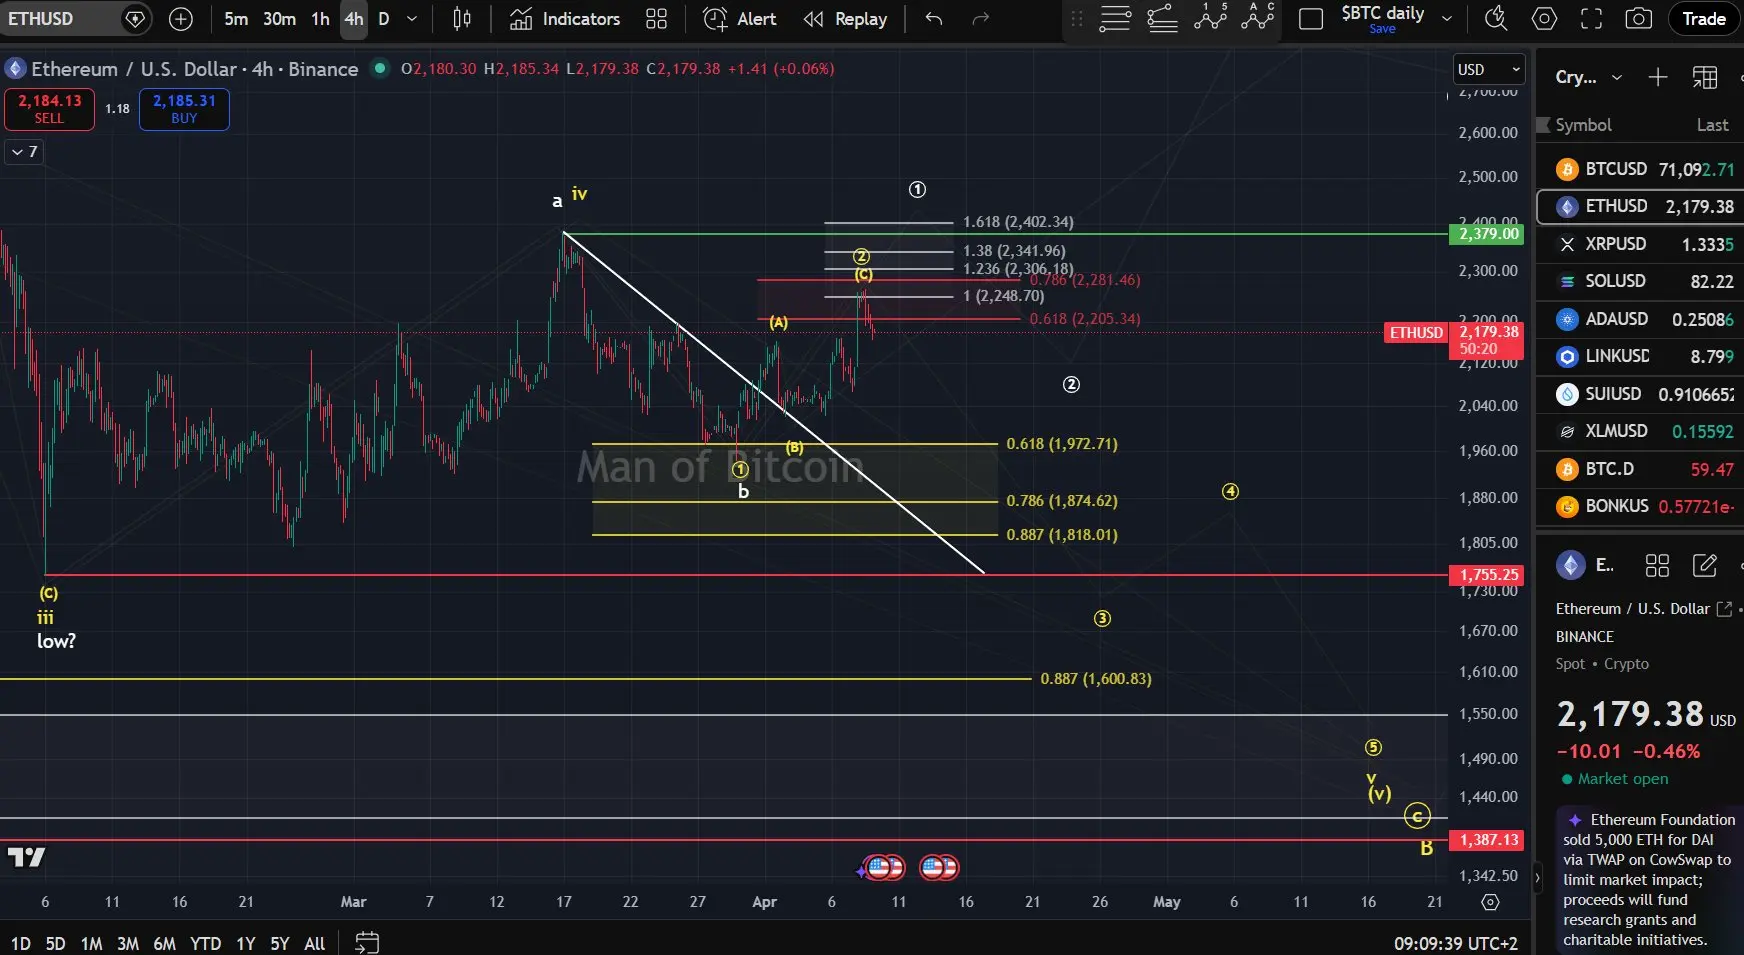Set chart range to All
Viewport: 1744px width, 955px height.
coord(314,943)
